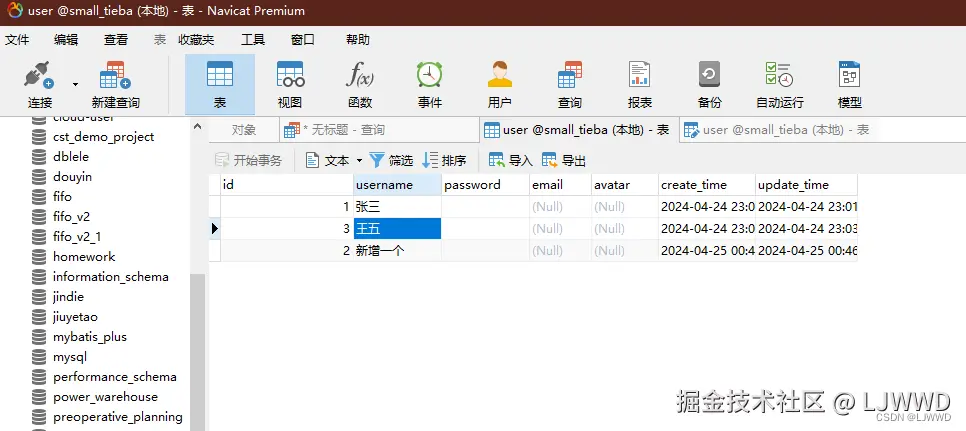Click the update_time column header

point(806,185)
